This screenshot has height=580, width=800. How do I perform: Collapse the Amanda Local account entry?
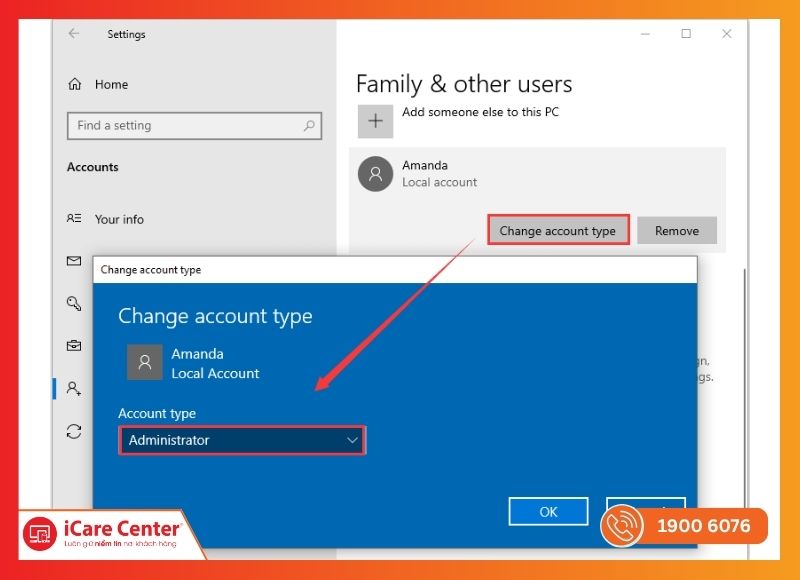click(537, 174)
